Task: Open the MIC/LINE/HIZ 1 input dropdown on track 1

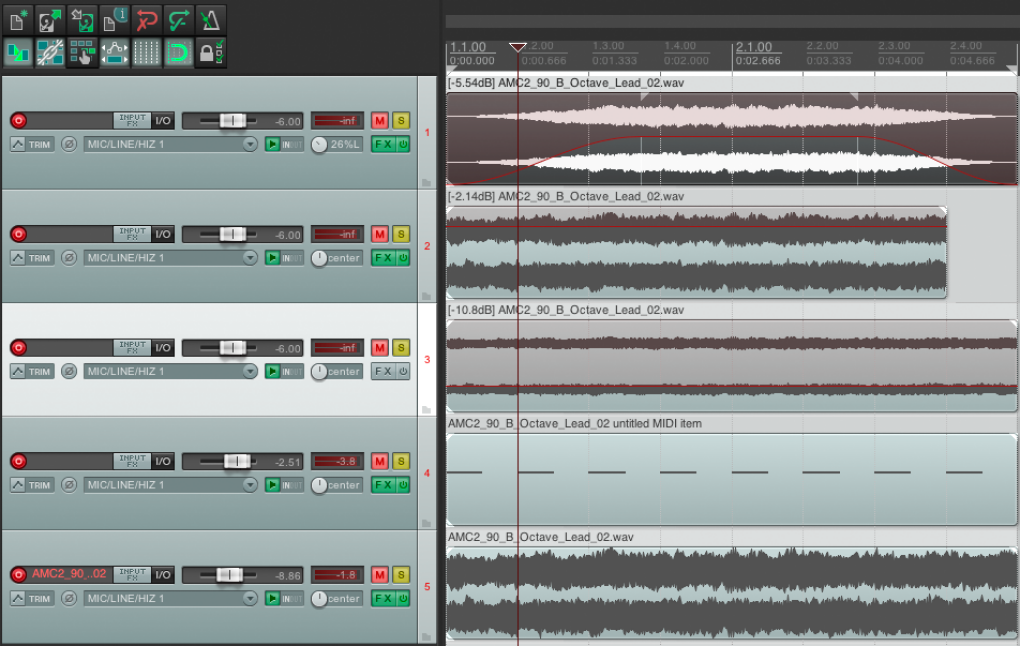Action: 170,144
